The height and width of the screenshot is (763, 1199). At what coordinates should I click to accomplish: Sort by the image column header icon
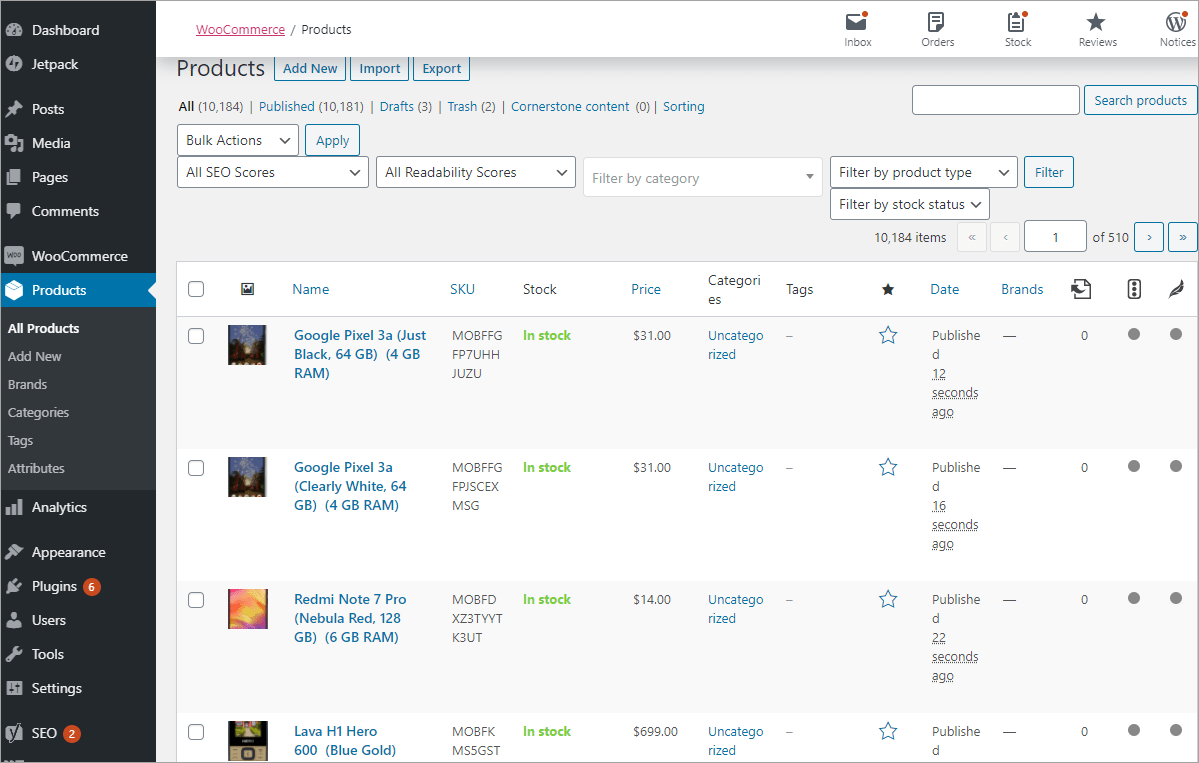[x=247, y=289]
